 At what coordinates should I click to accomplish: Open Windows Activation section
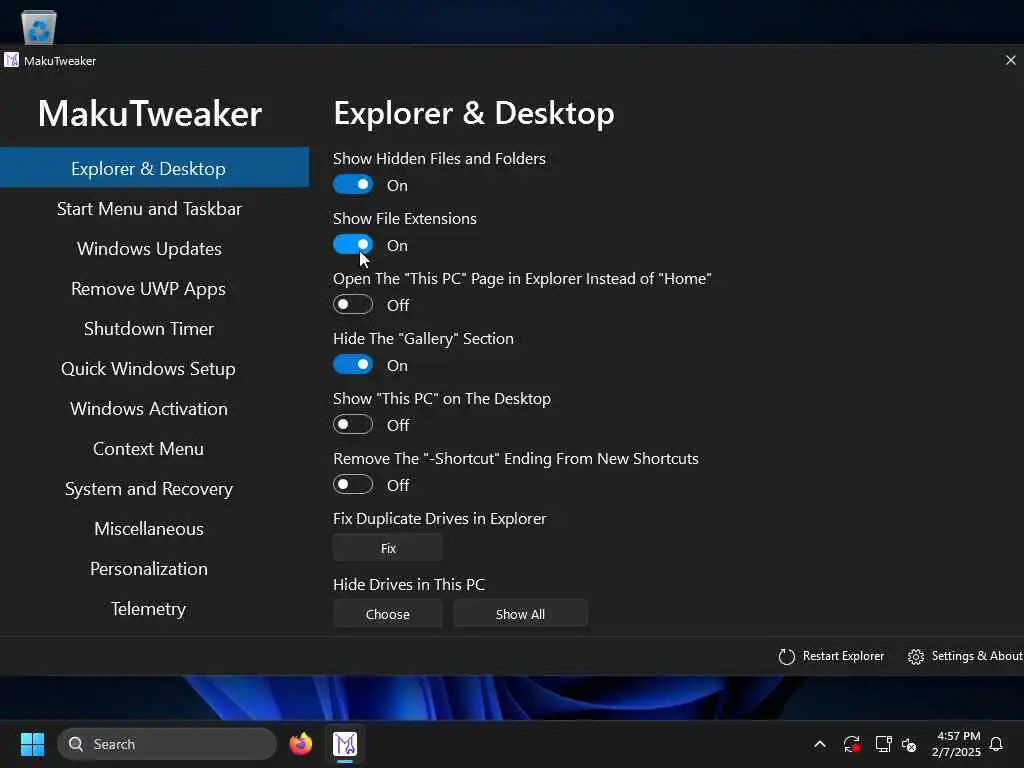(x=149, y=409)
